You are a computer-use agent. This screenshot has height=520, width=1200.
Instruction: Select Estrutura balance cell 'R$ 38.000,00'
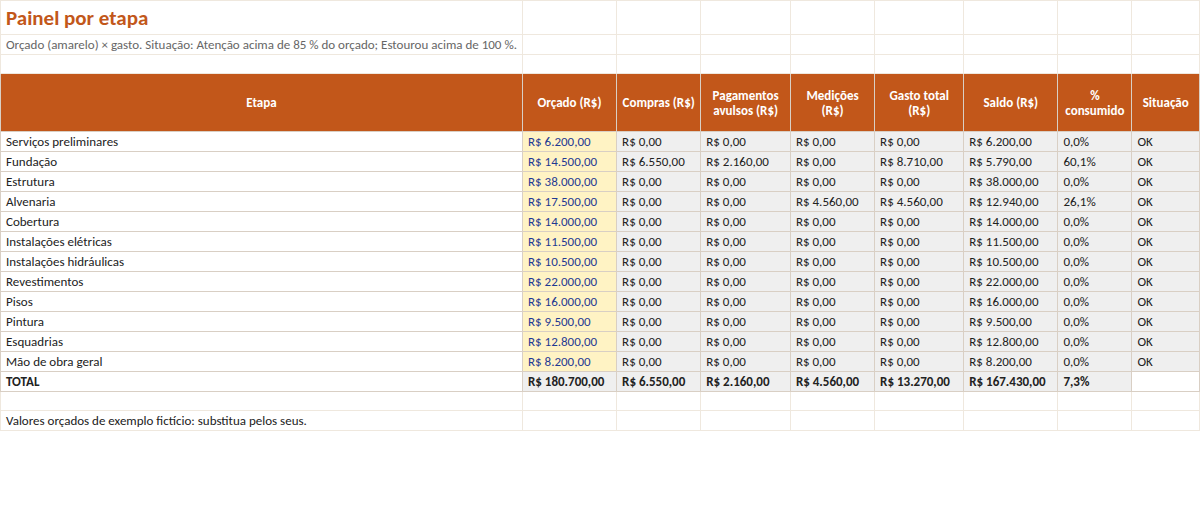click(x=1010, y=182)
